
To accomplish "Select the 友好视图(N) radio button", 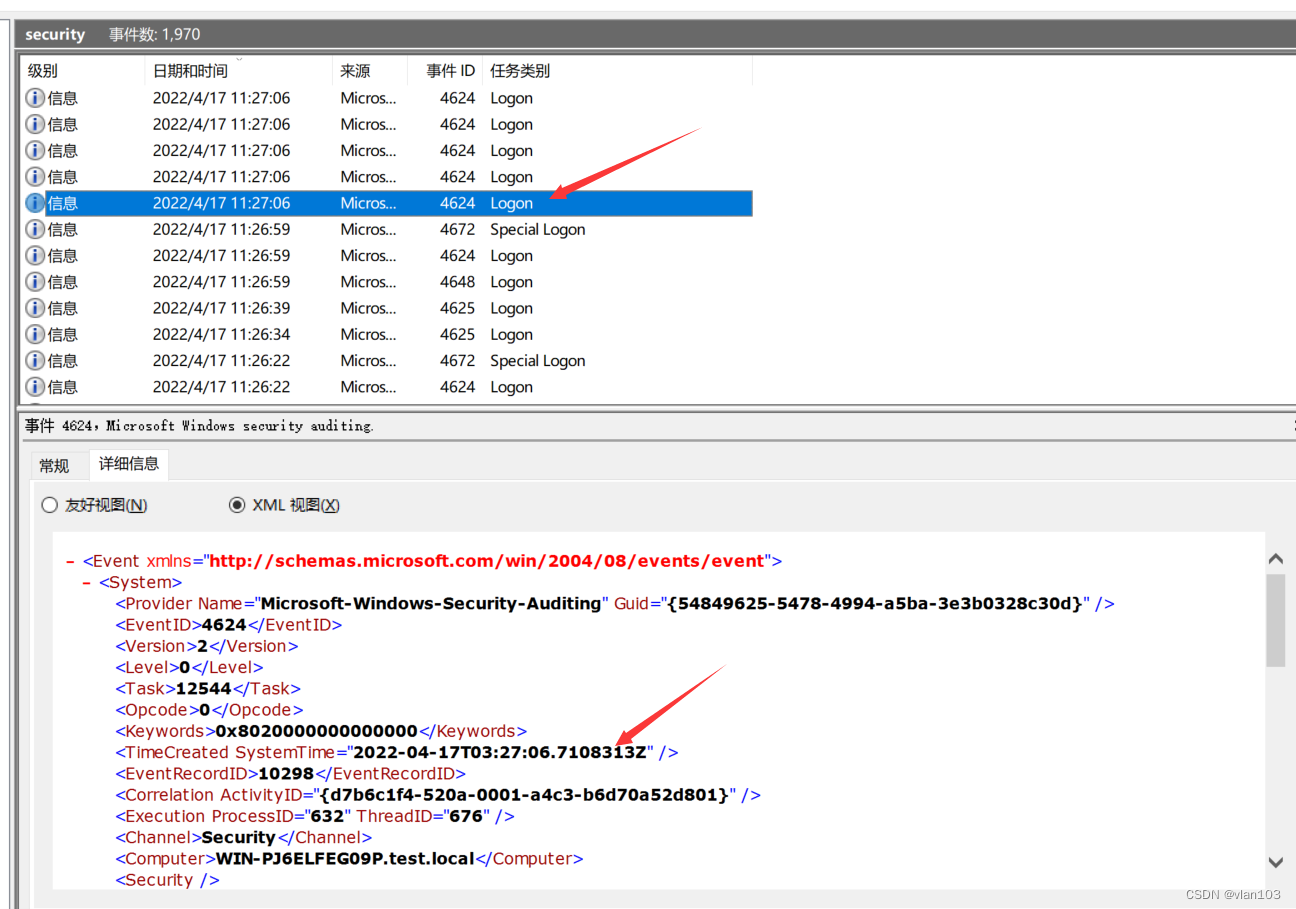I will [x=50, y=505].
